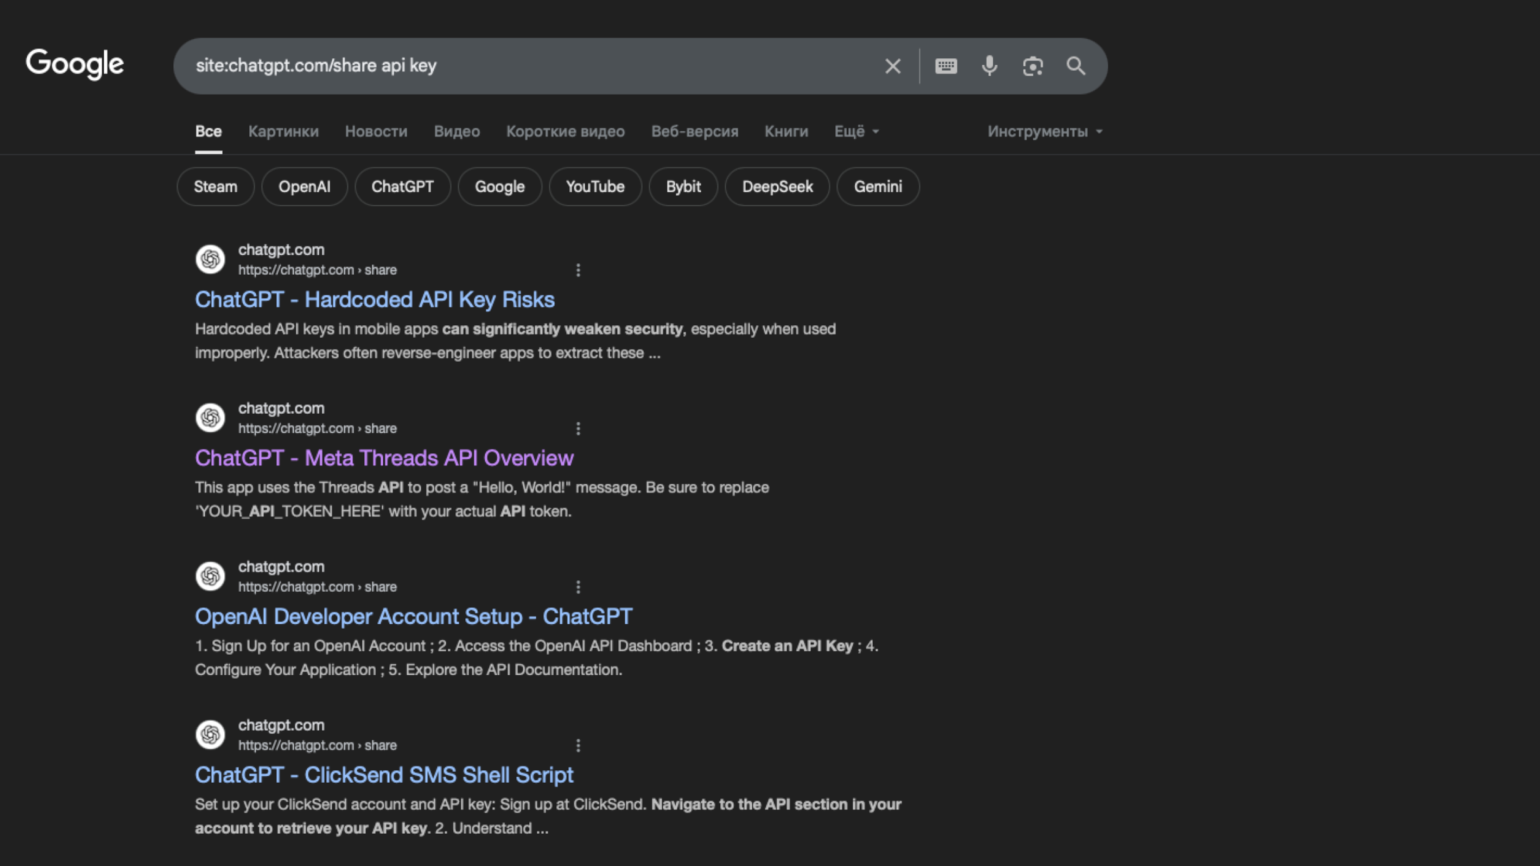This screenshot has height=866, width=1540.
Task: Switch to the Короткие видео tab
Action: [x=565, y=131]
